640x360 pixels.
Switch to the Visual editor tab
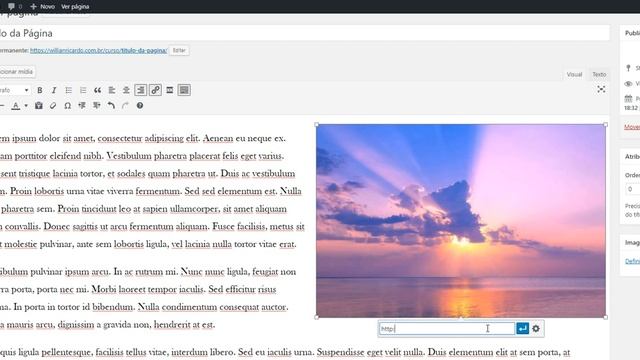click(574, 74)
